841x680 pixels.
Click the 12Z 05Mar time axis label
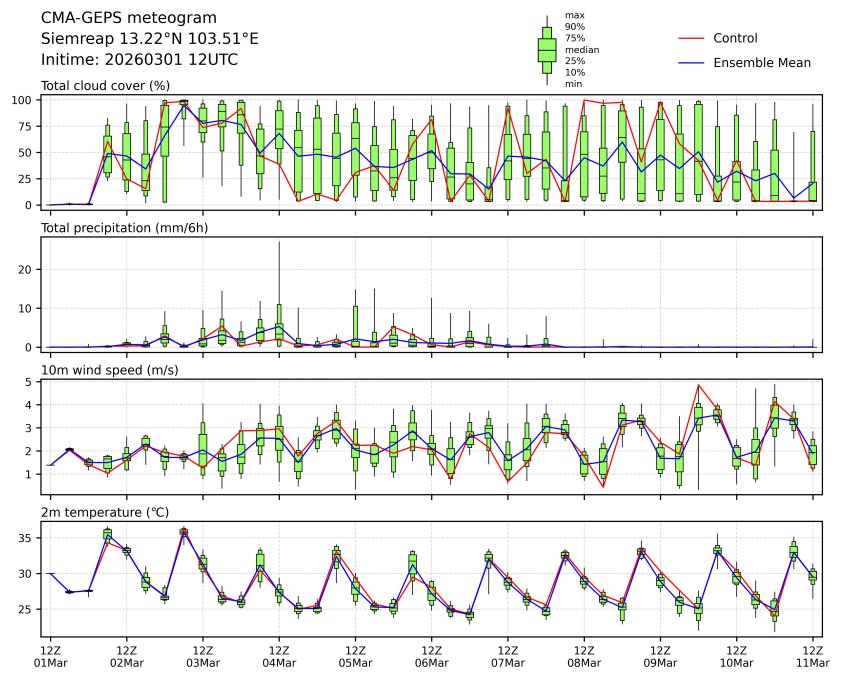click(x=355, y=656)
